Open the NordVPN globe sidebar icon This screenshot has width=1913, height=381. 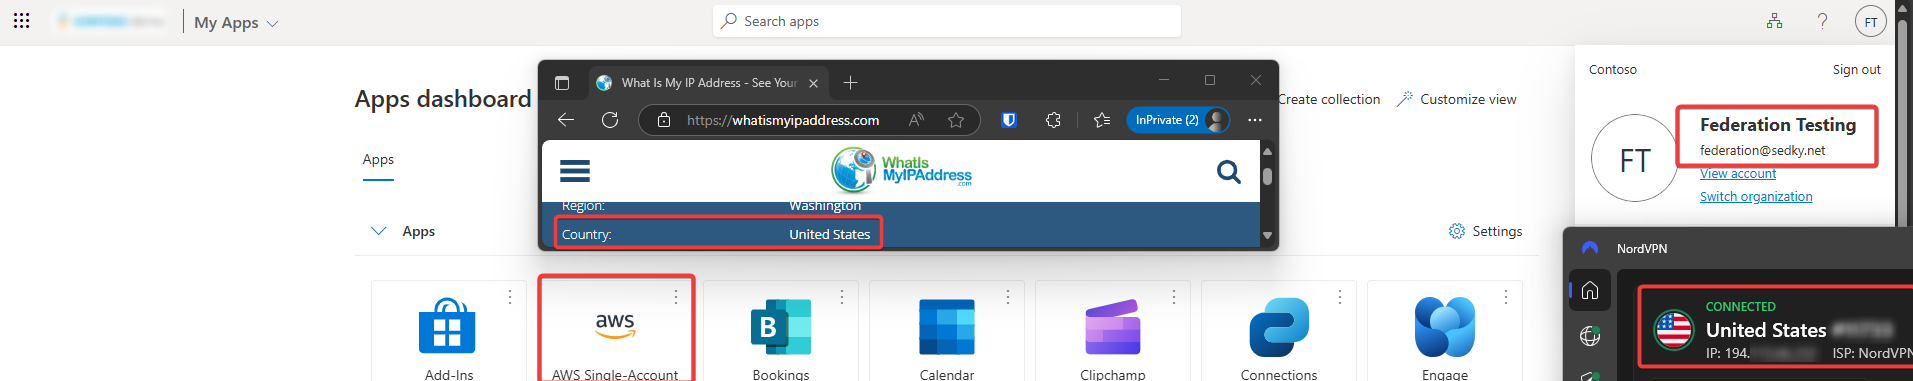[1590, 336]
